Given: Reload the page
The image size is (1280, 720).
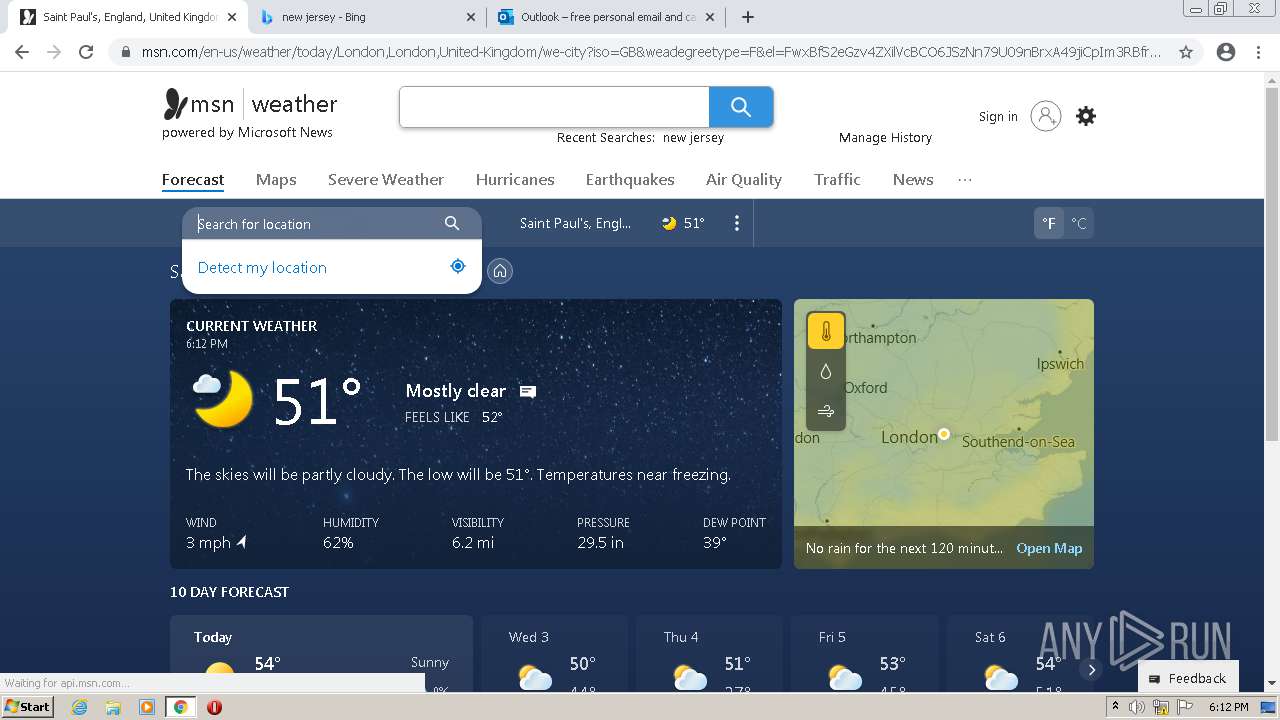Looking at the screenshot, I should (86, 52).
